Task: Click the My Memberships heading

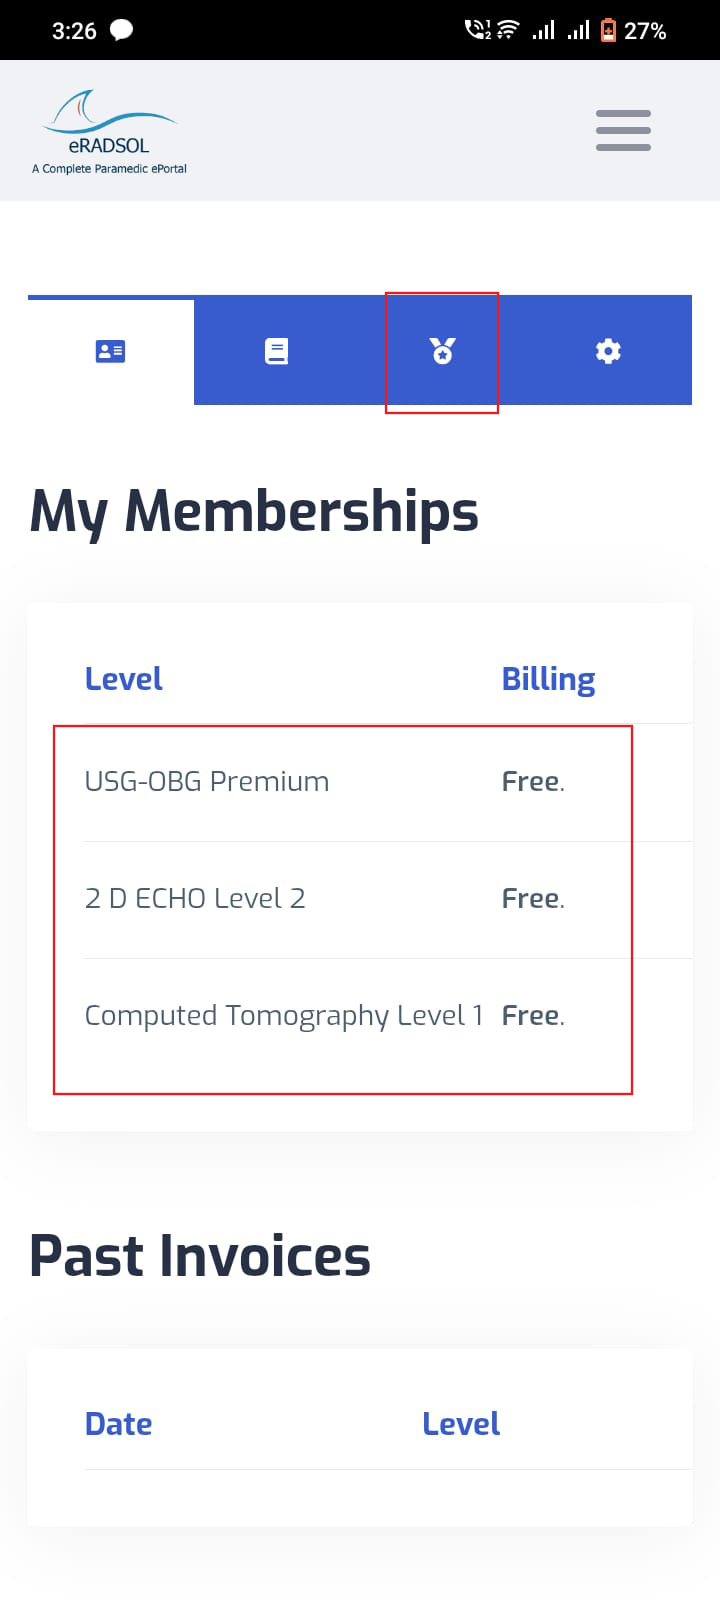Action: click(254, 512)
